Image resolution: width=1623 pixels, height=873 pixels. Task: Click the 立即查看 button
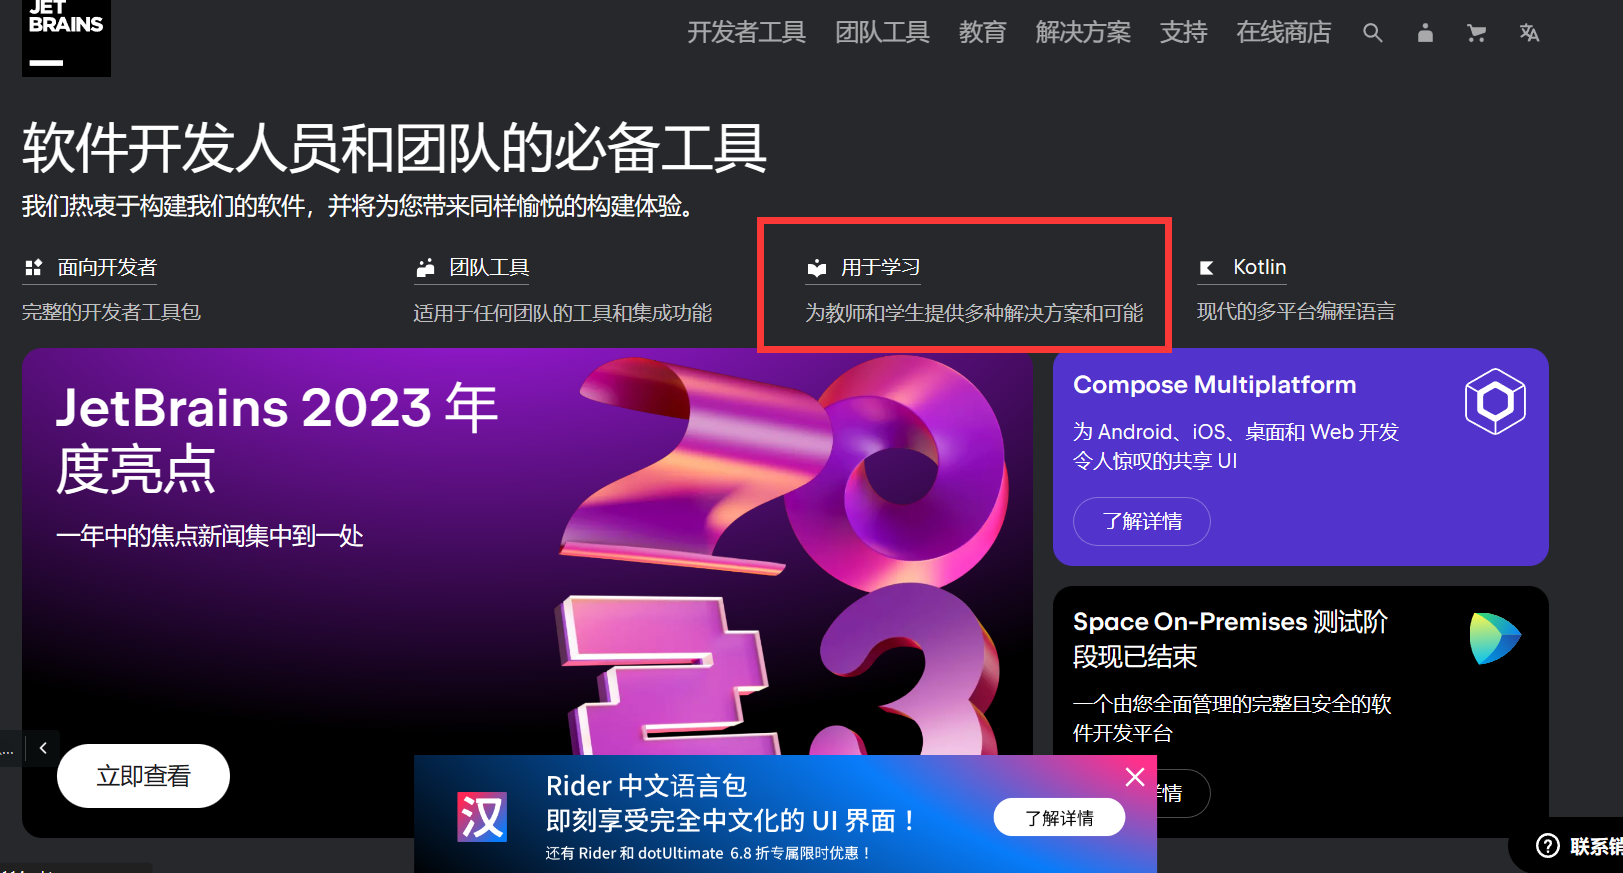(143, 776)
